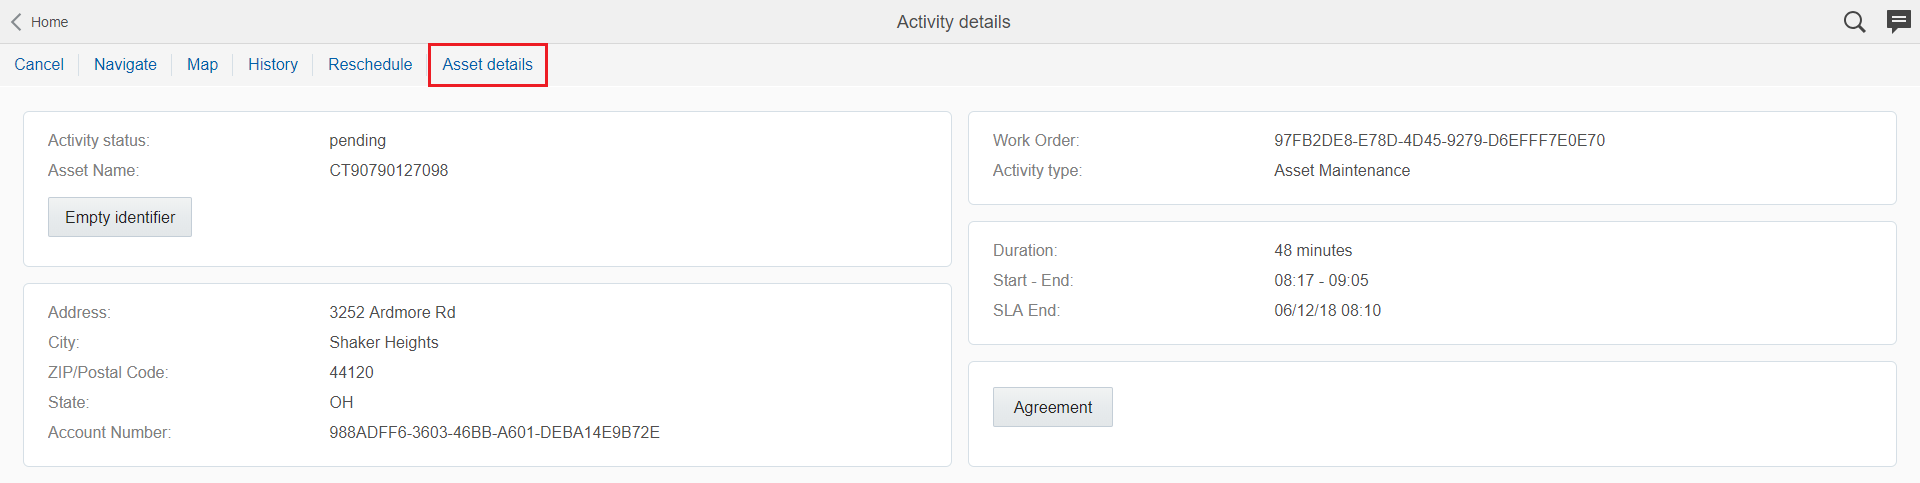Cancel the activity
The height and width of the screenshot is (483, 1920).
pyautogui.click(x=39, y=64)
